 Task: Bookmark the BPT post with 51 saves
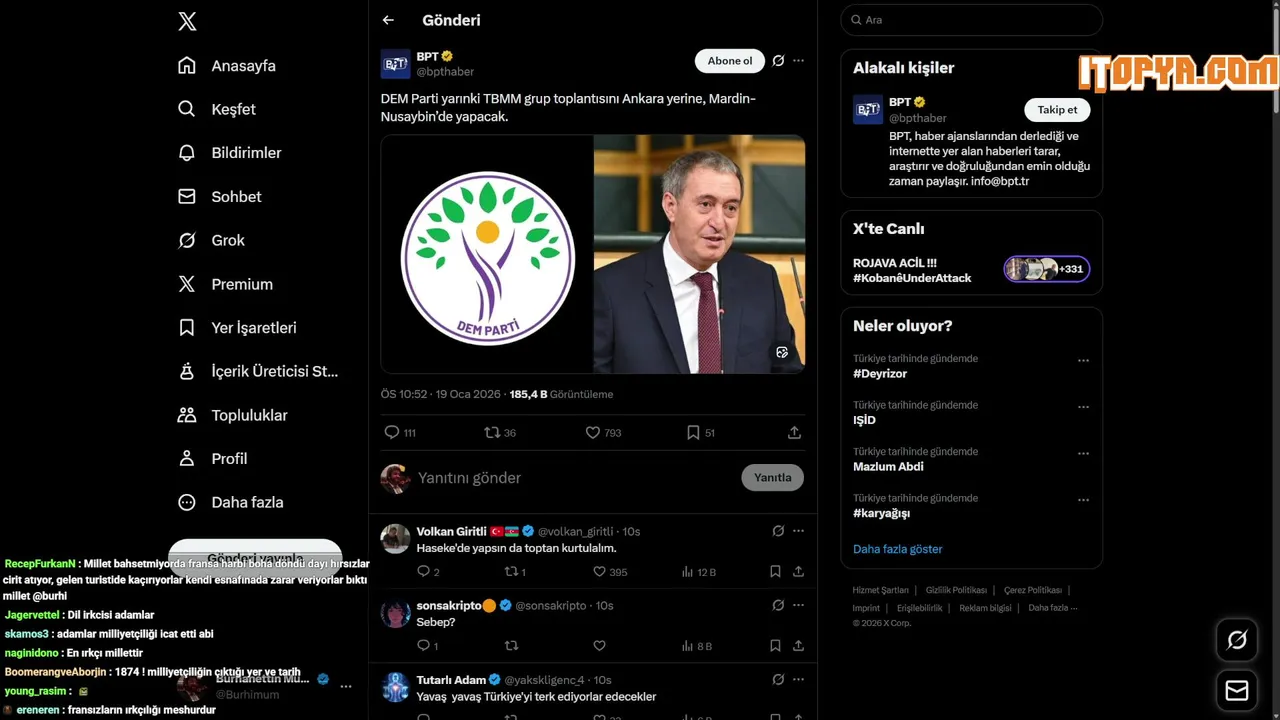pyautogui.click(x=701, y=433)
